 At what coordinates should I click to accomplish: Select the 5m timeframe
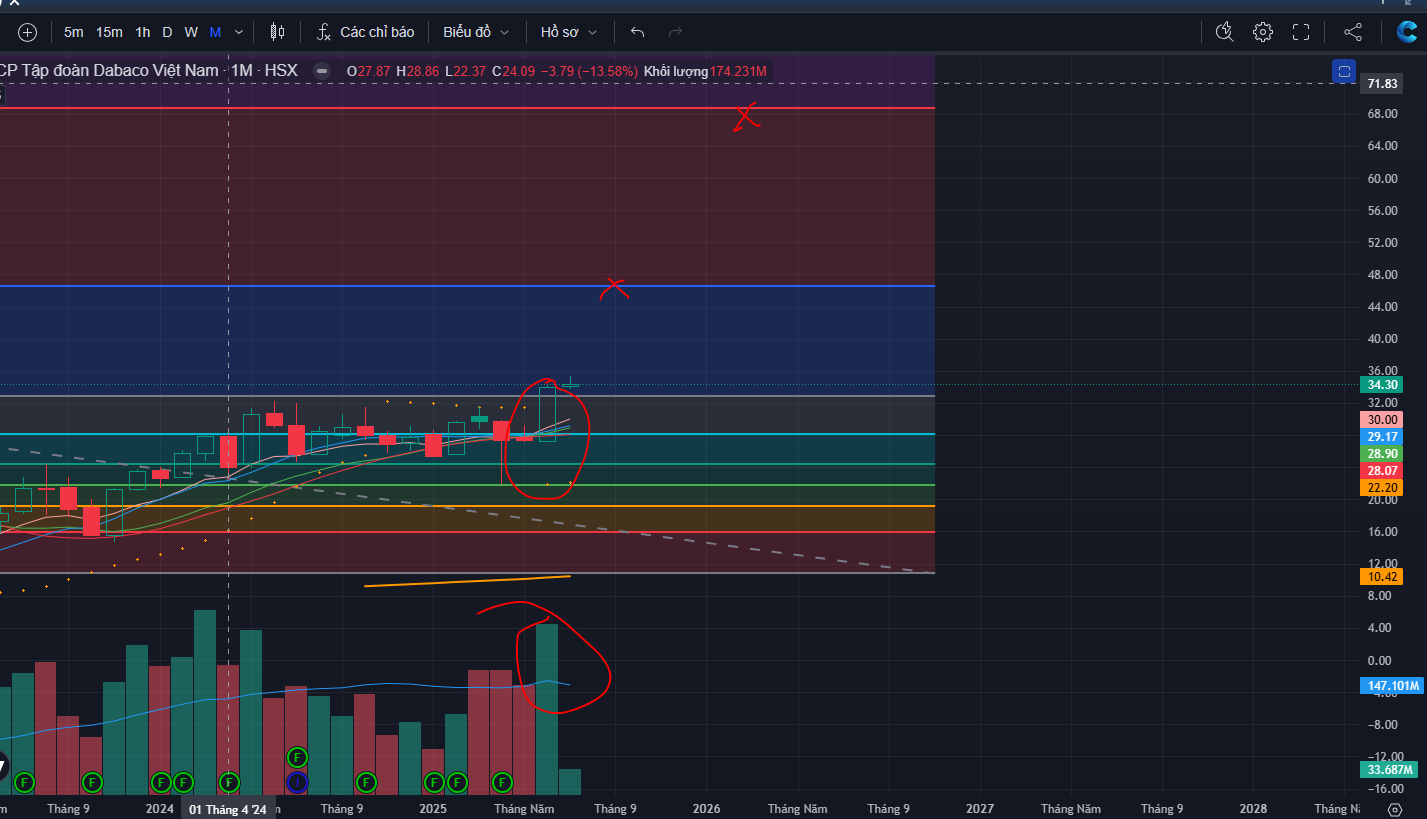click(74, 32)
